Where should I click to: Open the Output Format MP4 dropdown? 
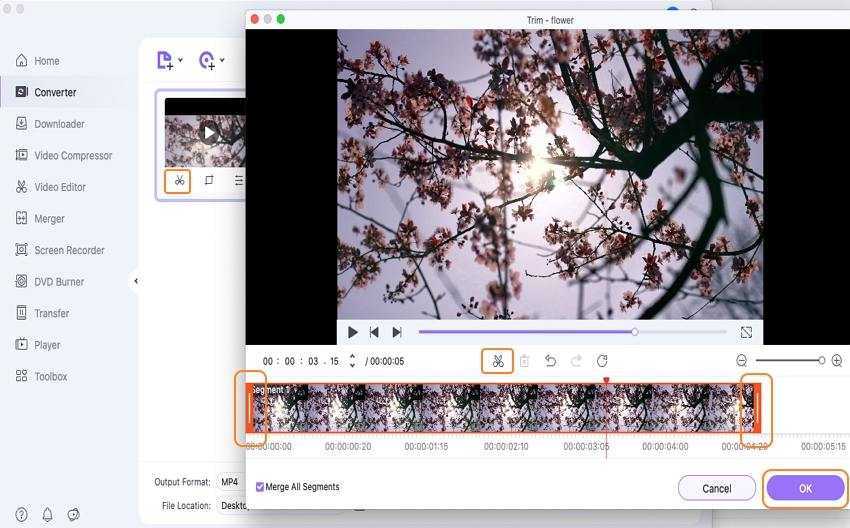(x=231, y=482)
